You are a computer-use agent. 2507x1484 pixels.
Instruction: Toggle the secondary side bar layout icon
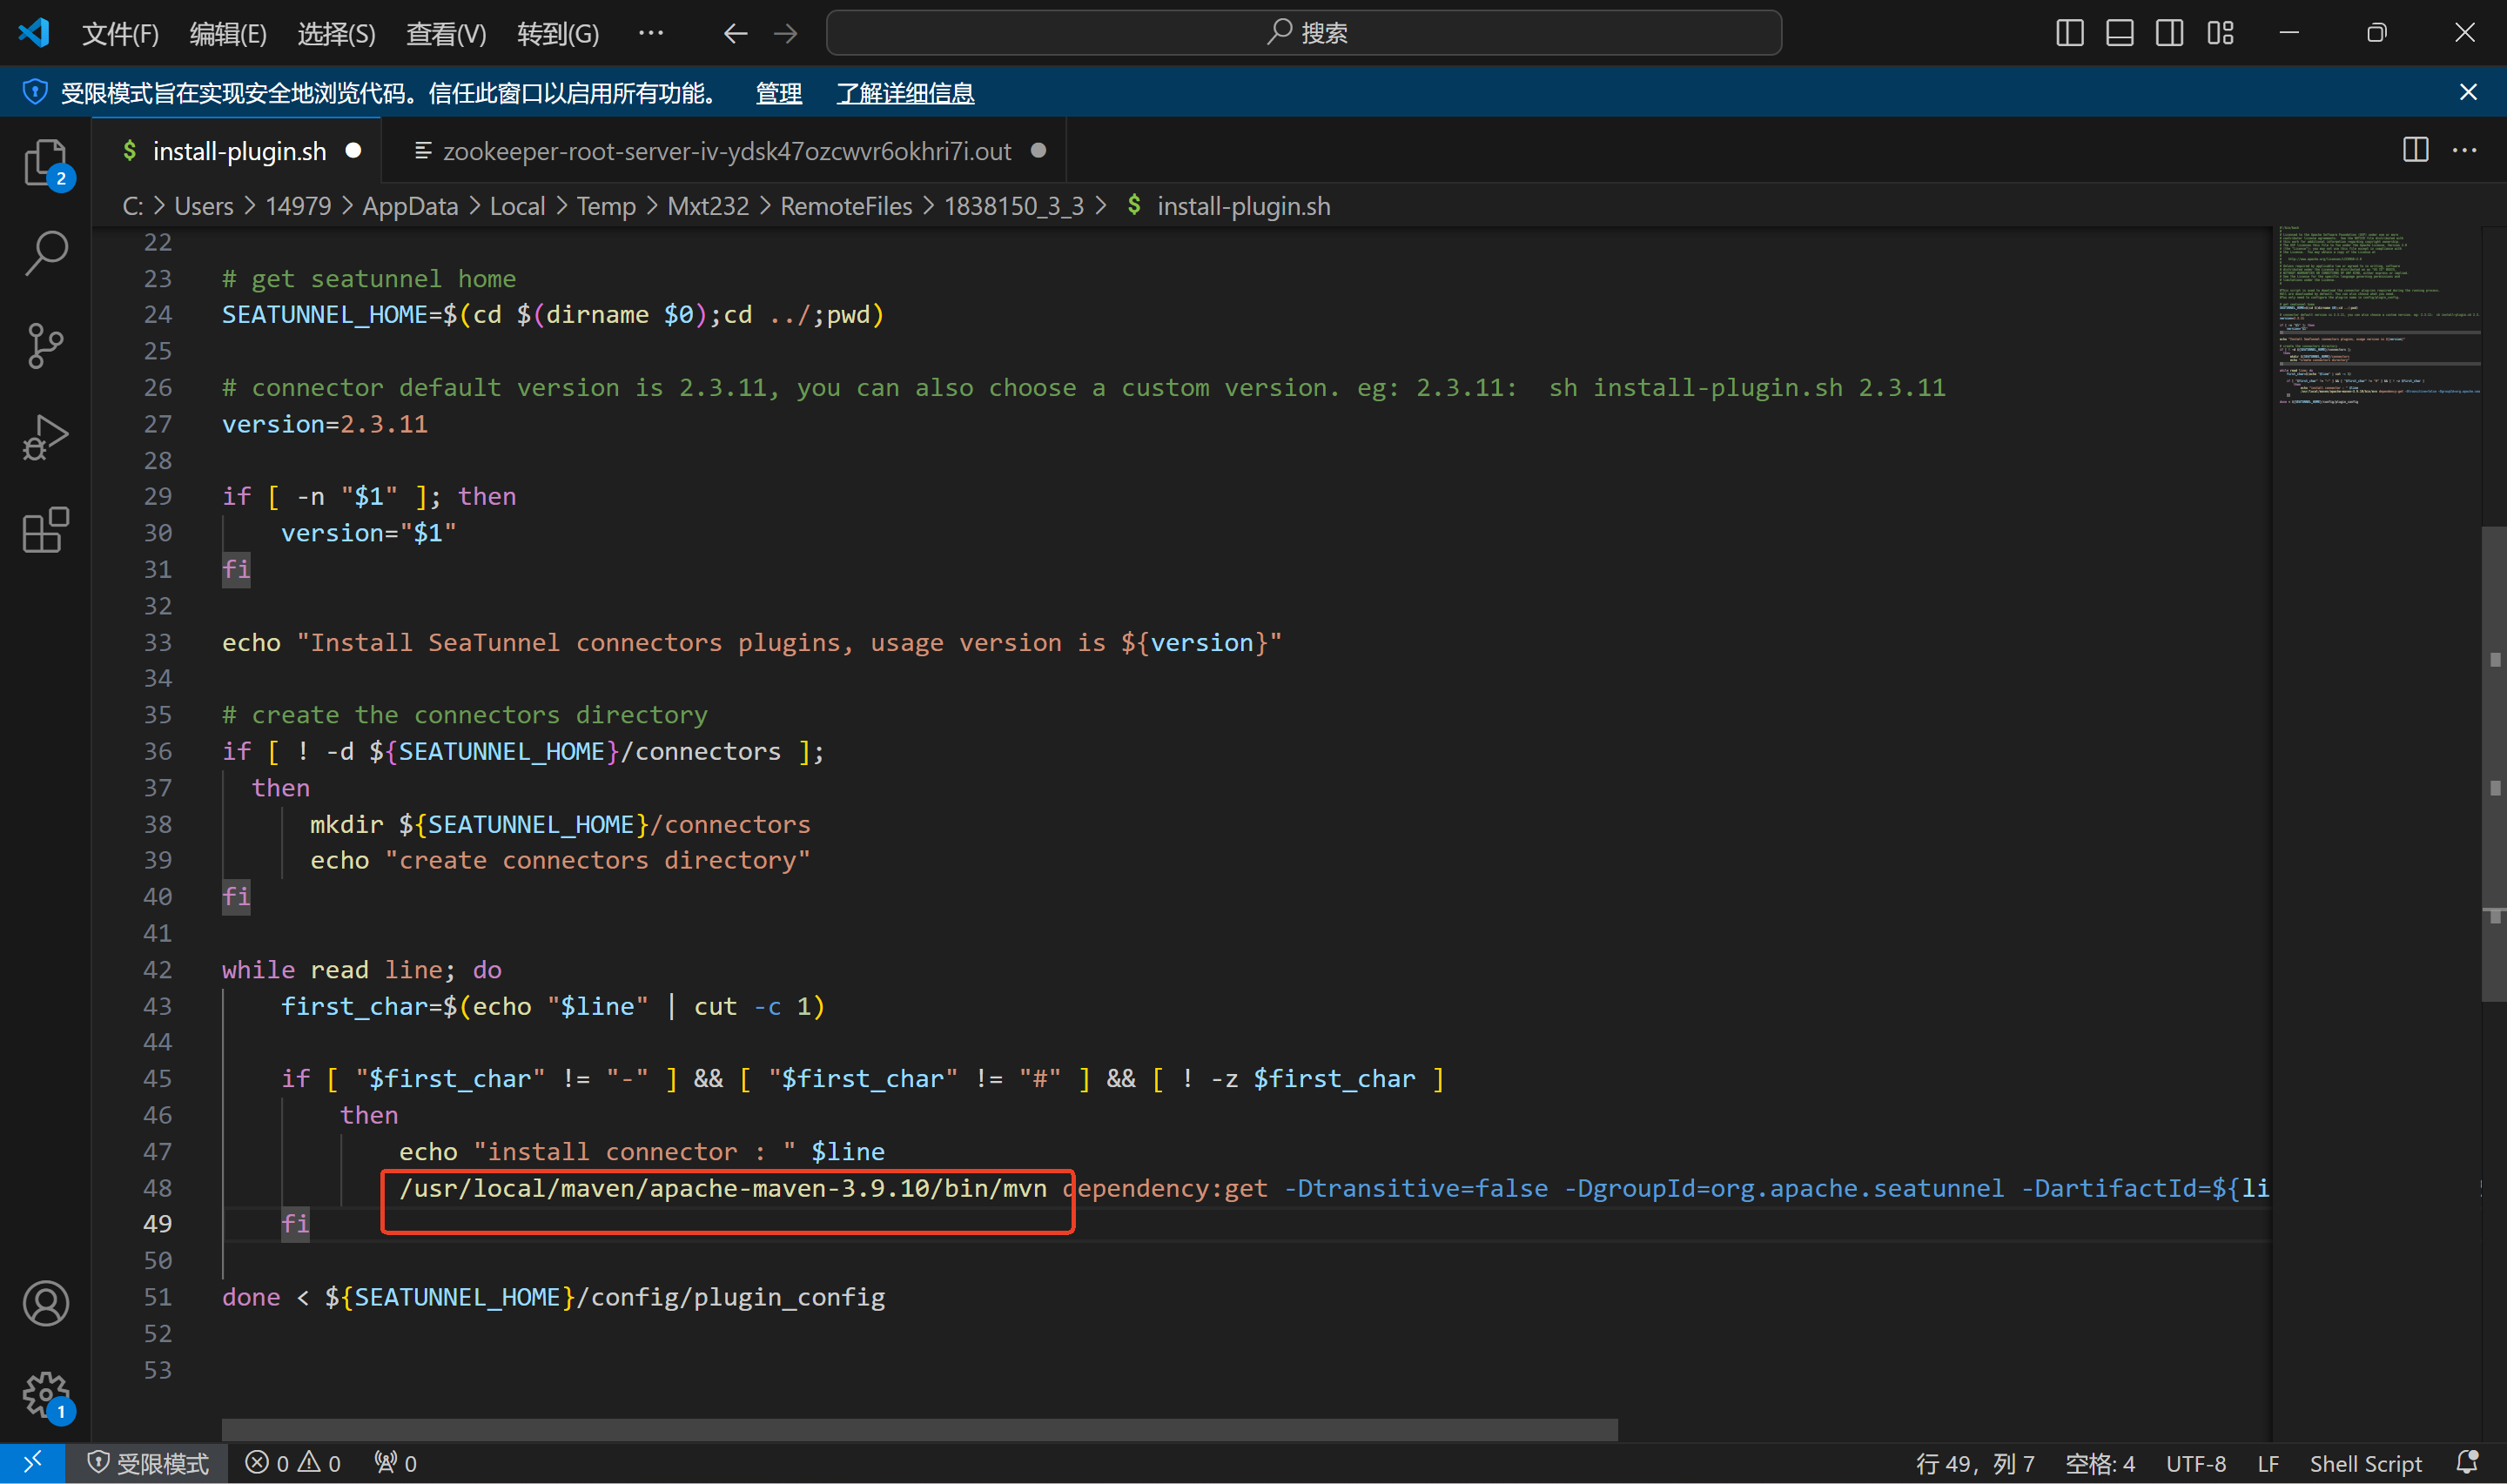(x=2170, y=33)
